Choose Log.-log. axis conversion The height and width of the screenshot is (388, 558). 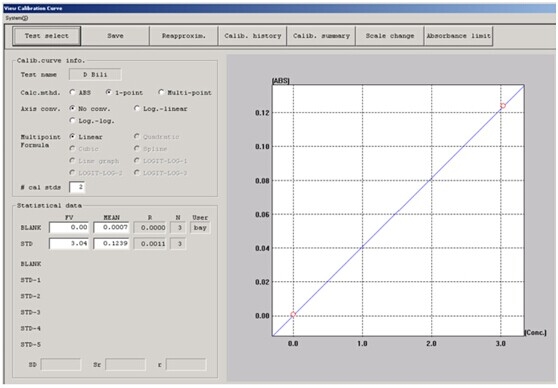pyautogui.click(x=73, y=121)
